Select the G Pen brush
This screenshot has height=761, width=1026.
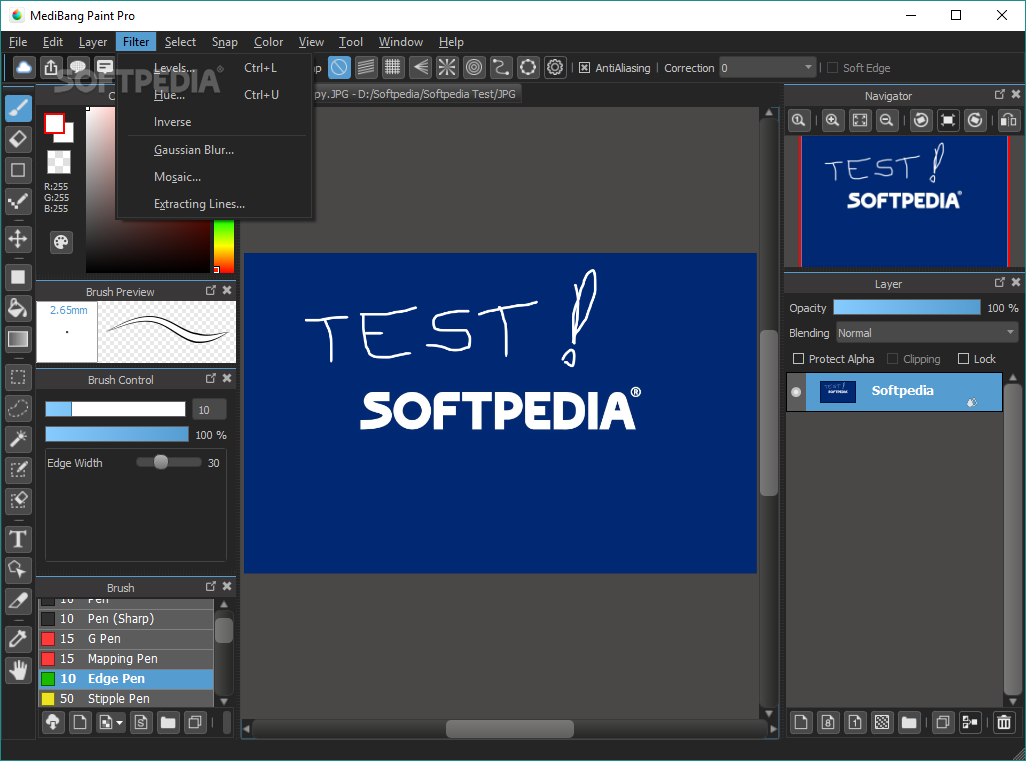click(126, 639)
